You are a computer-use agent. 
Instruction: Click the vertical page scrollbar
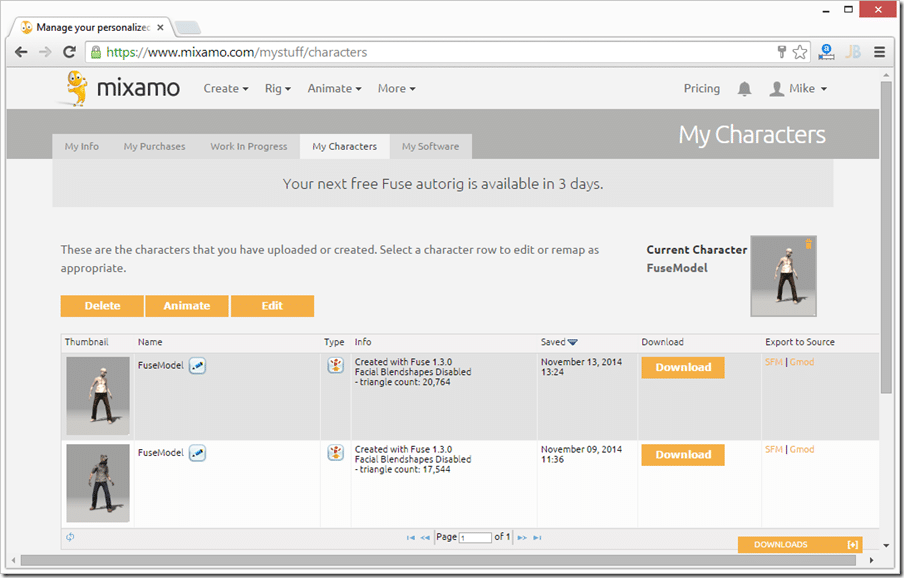pyautogui.click(x=886, y=236)
